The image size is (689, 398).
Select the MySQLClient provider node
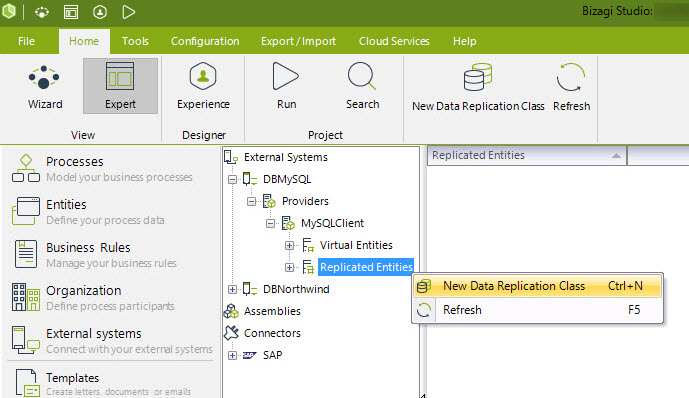(332, 223)
